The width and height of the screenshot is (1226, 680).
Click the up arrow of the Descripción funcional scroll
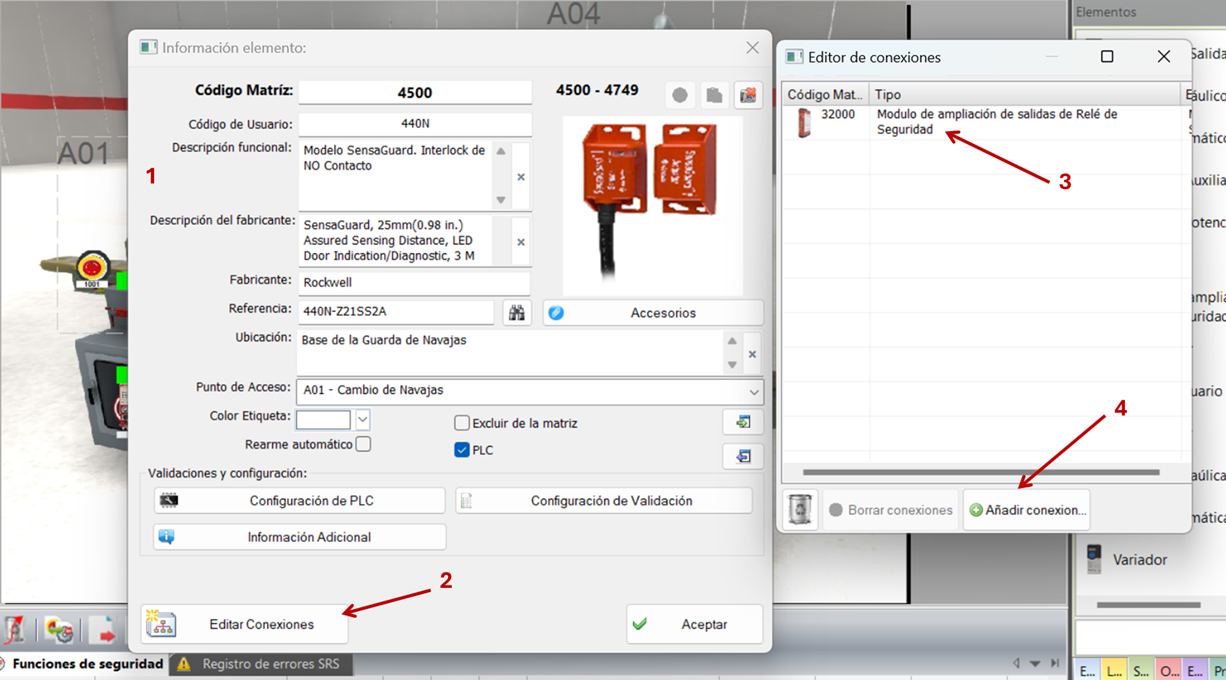tap(501, 152)
